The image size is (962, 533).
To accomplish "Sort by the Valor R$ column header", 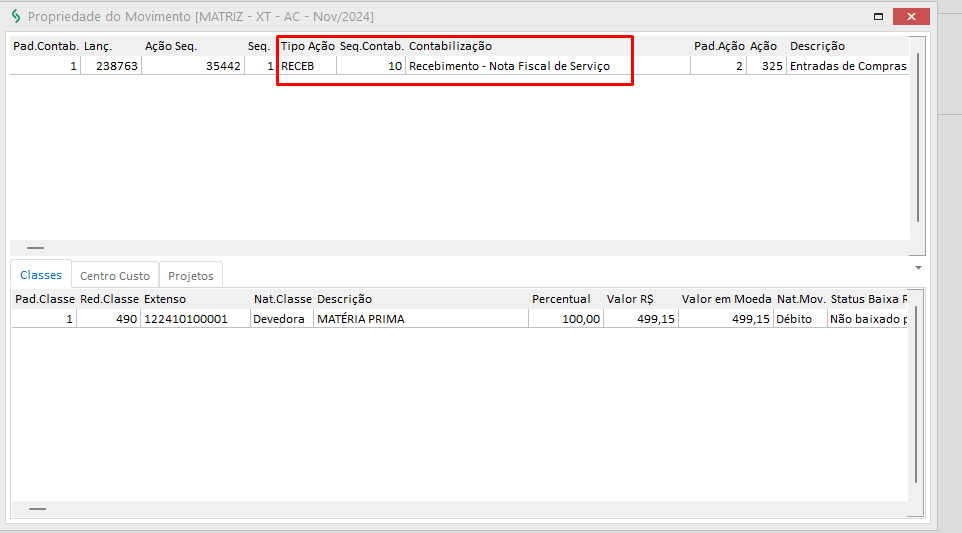I will coord(630,299).
